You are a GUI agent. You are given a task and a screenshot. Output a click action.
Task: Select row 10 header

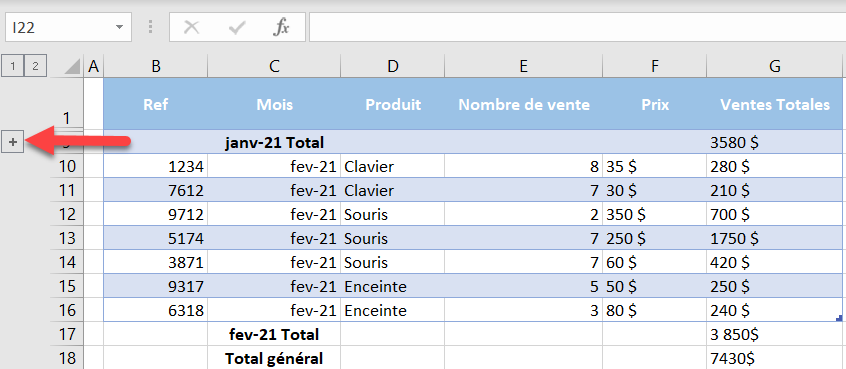point(67,166)
